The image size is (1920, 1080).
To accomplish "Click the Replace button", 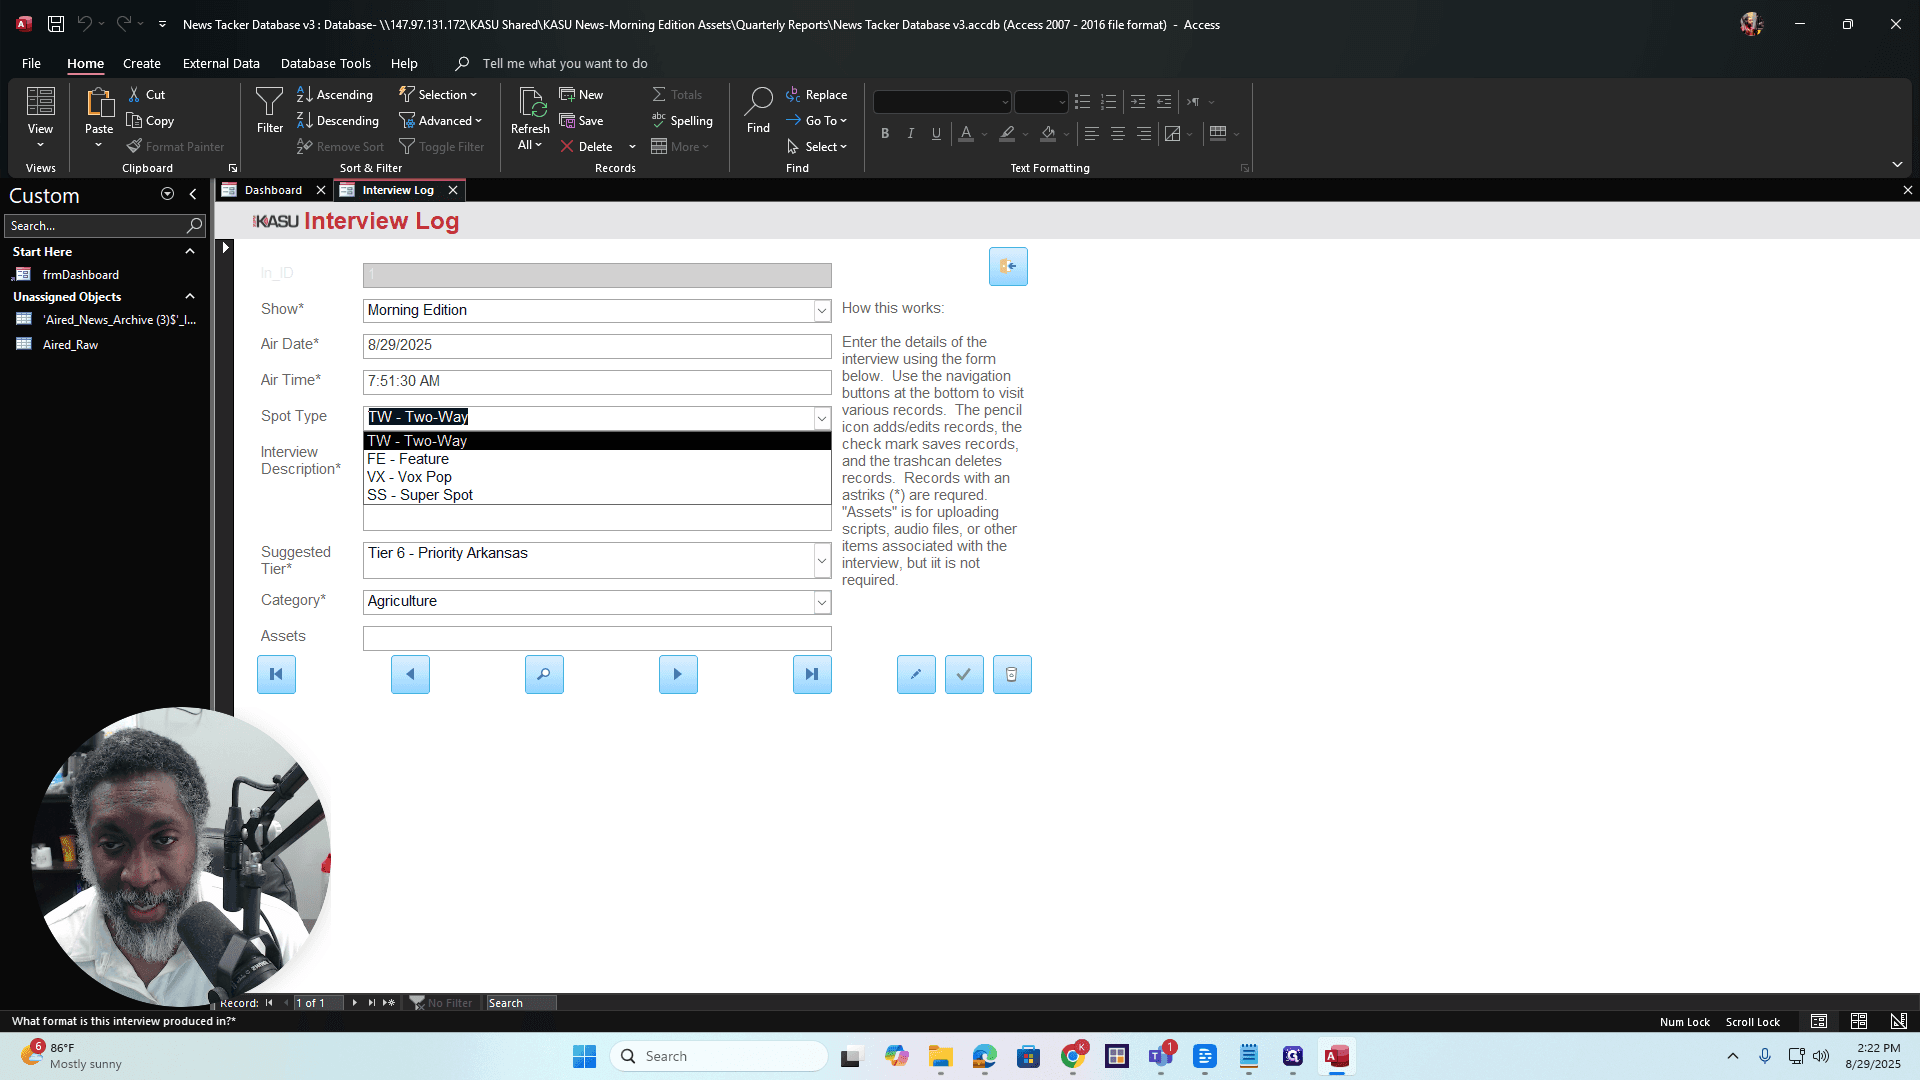I will coord(816,94).
